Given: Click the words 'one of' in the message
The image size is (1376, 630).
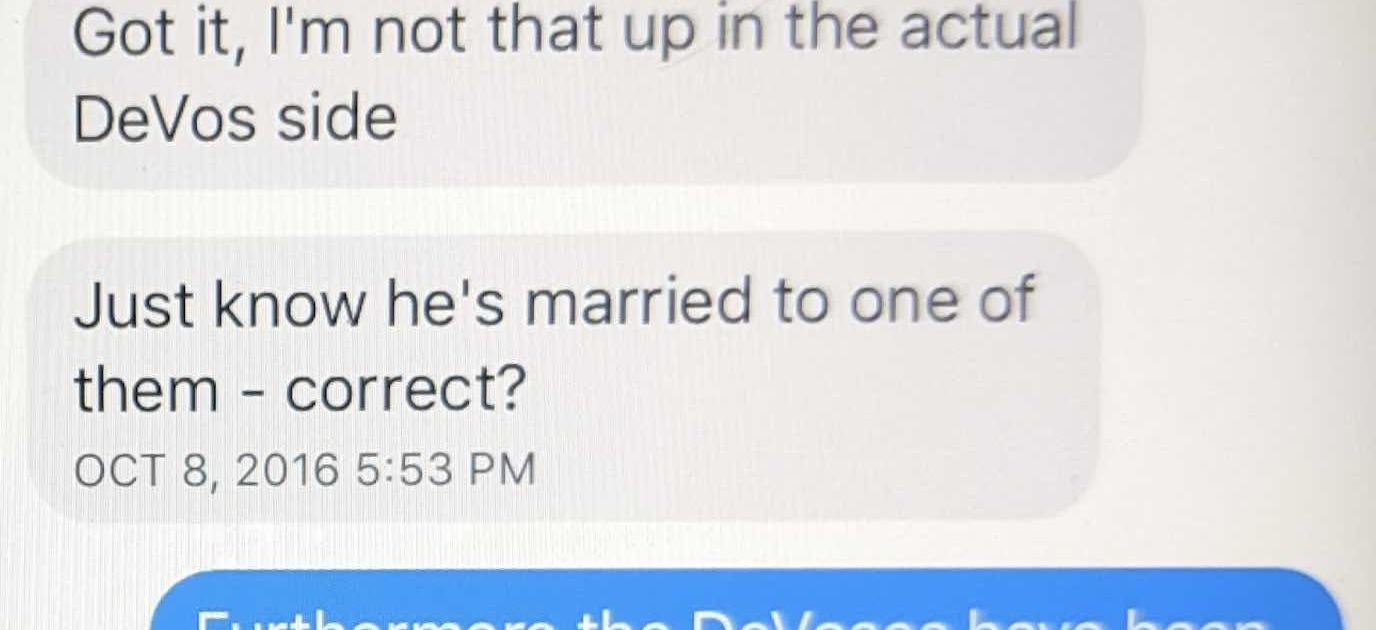Looking at the screenshot, I should [941, 301].
